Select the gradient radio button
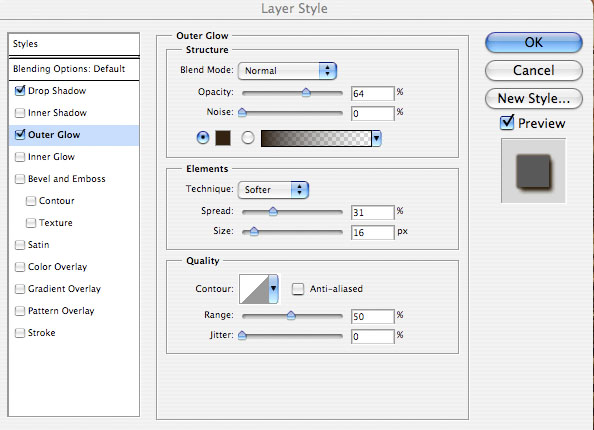Screen dimensions: 594x430 point(248,138)
